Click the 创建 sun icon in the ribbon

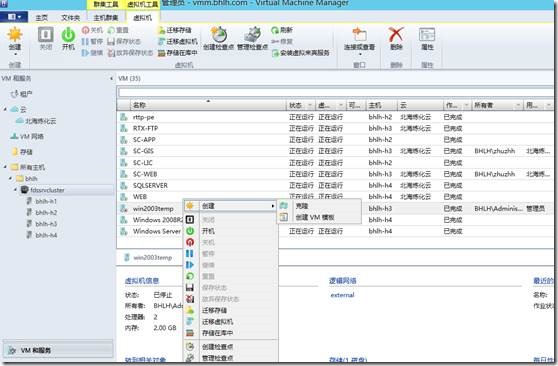pos(15,35)
